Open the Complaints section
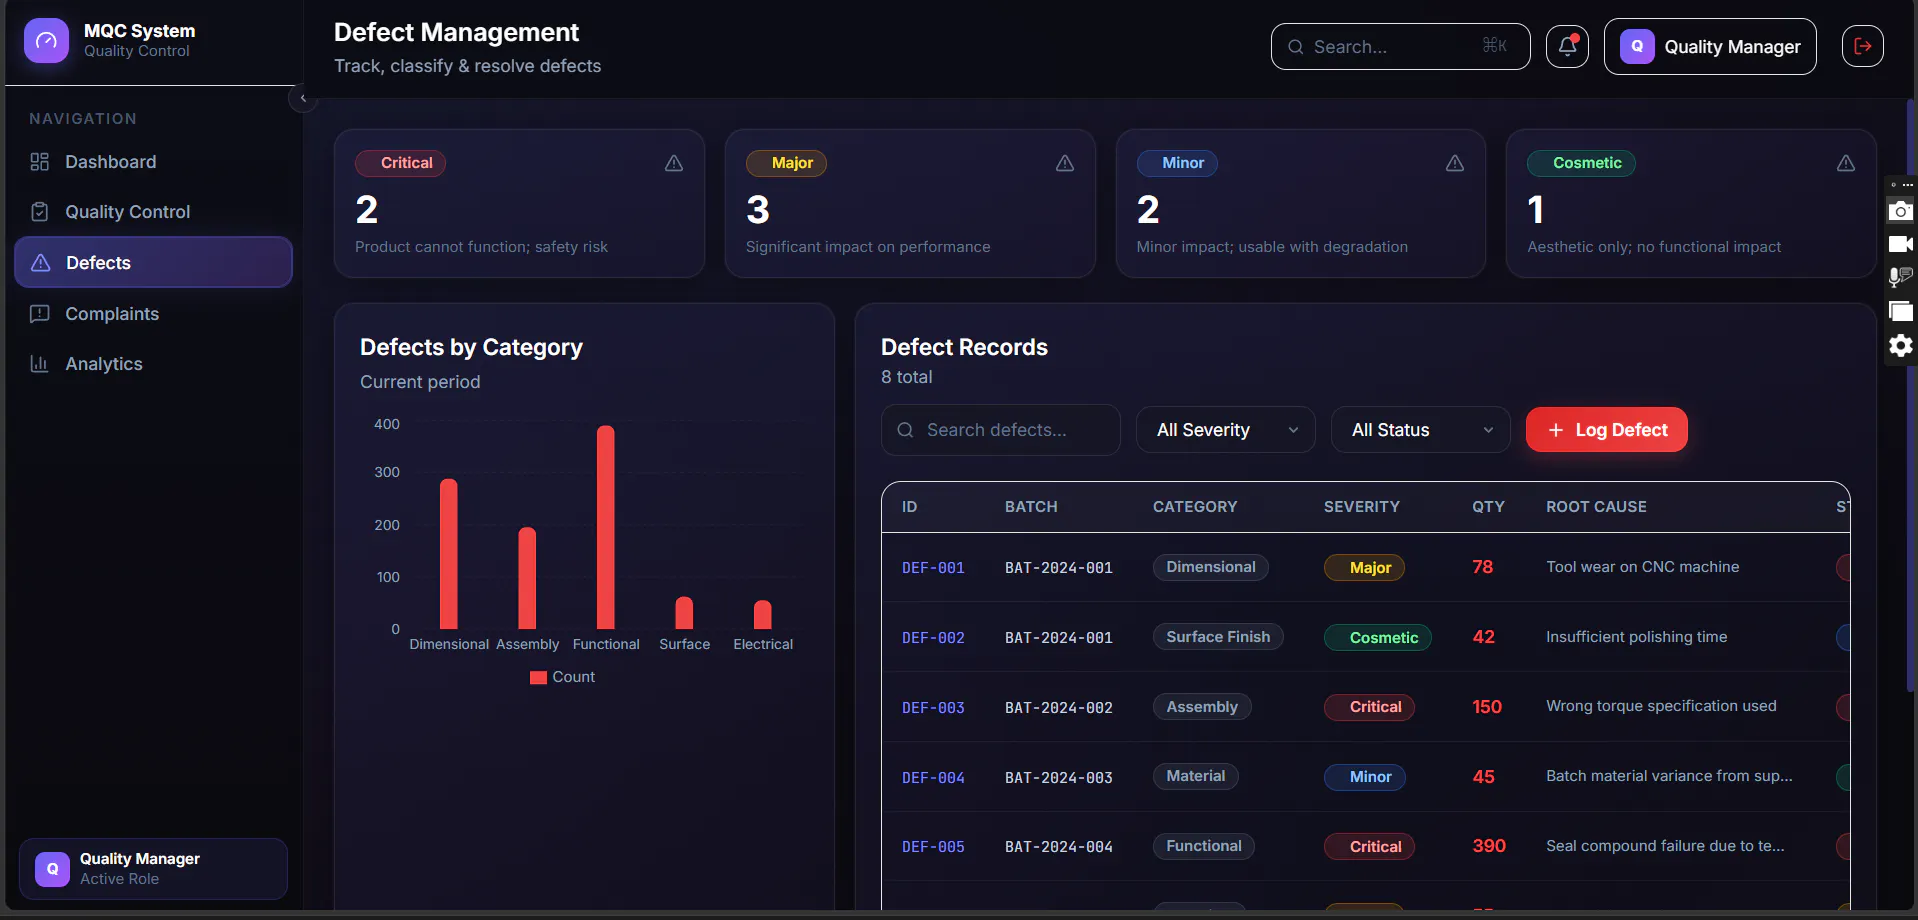Viewport: 1918px width, 920px height. click(x=153, y=314)
